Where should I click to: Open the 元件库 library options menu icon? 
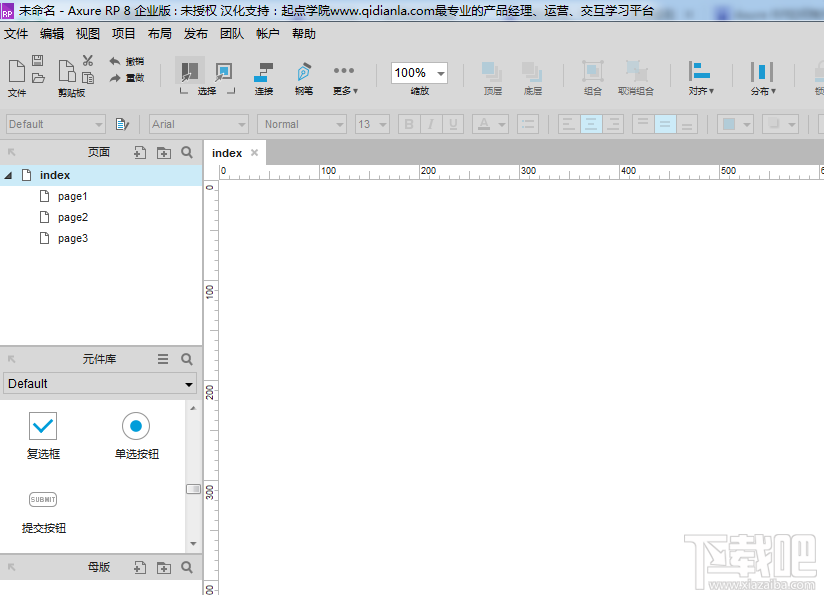point(163,359)
